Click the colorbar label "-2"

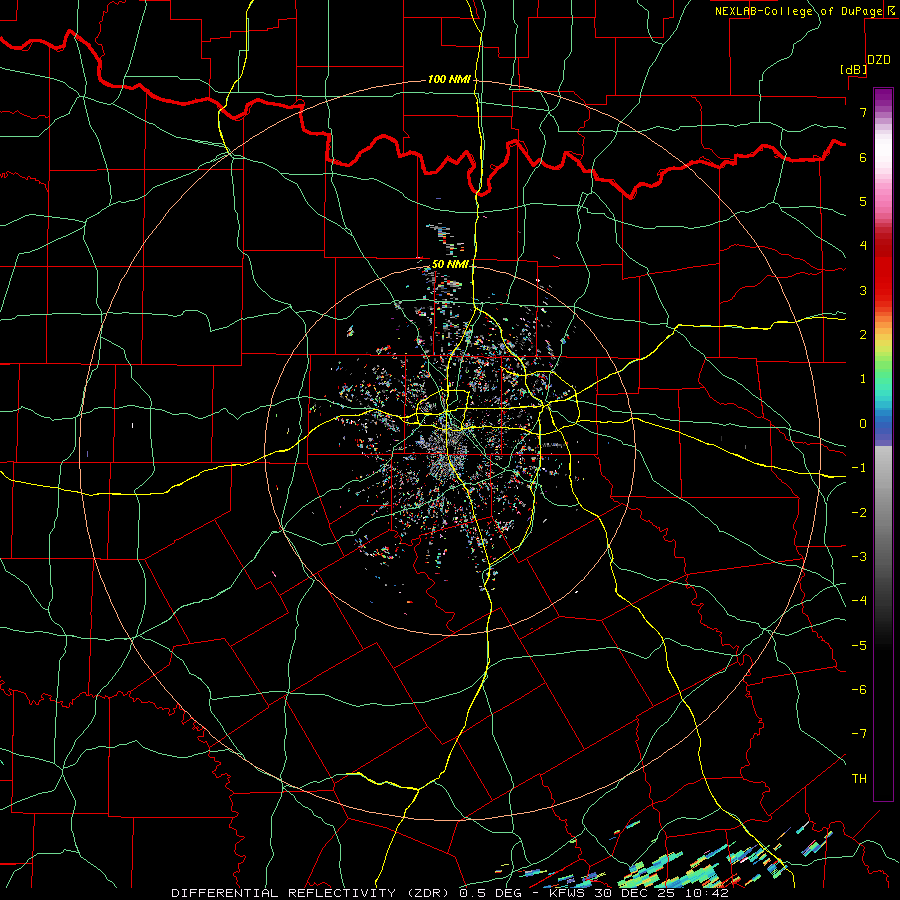click(x=859, y=513)
